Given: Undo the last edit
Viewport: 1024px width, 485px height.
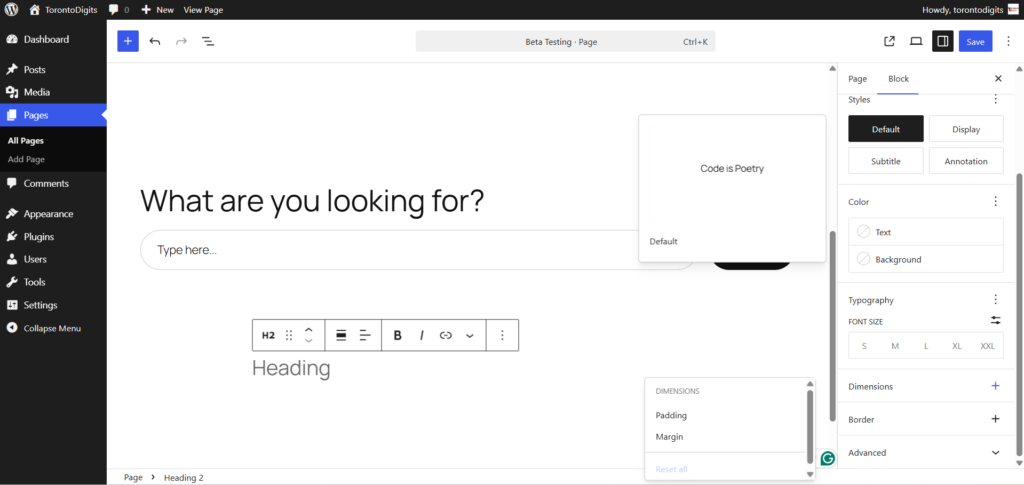Looking at the screenshot, I should pyautogui.click(x=155, y=41).
